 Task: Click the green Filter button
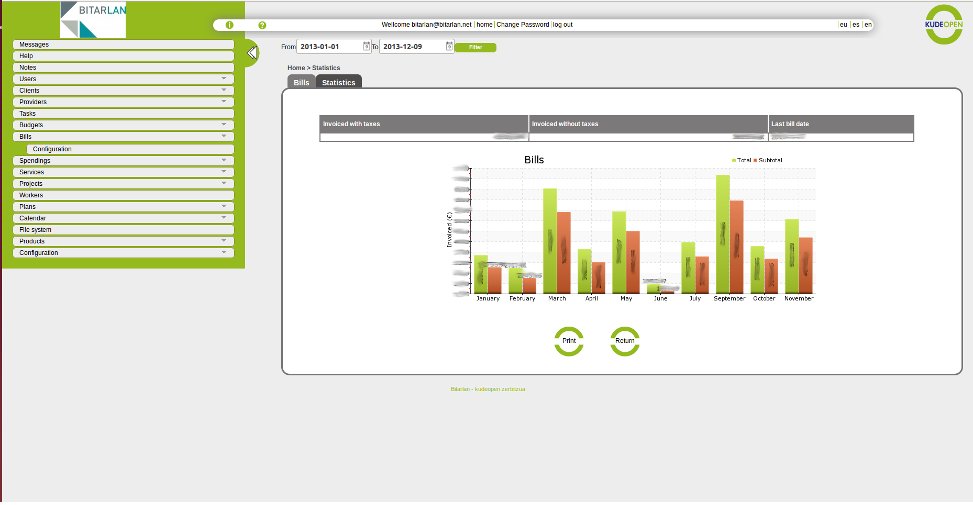475,47
